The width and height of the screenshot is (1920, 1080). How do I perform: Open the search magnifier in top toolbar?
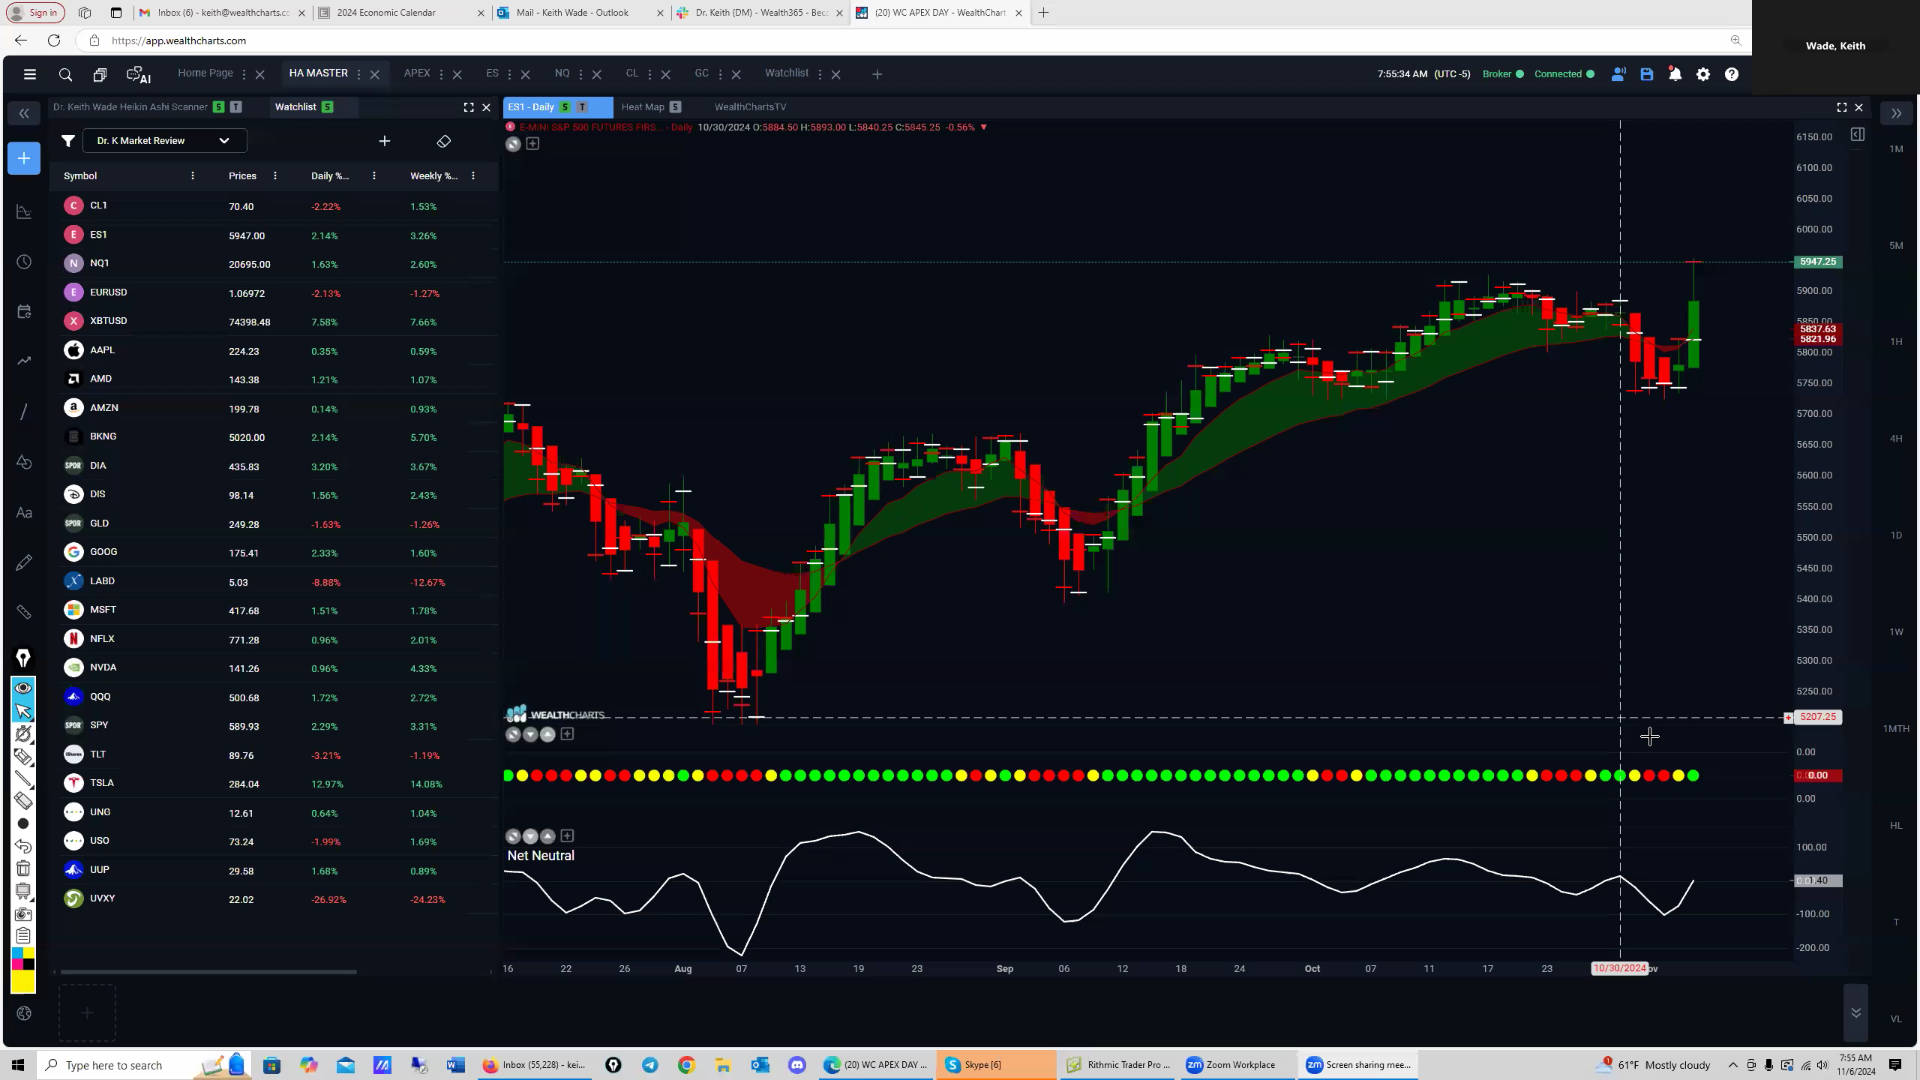(65, 74)
